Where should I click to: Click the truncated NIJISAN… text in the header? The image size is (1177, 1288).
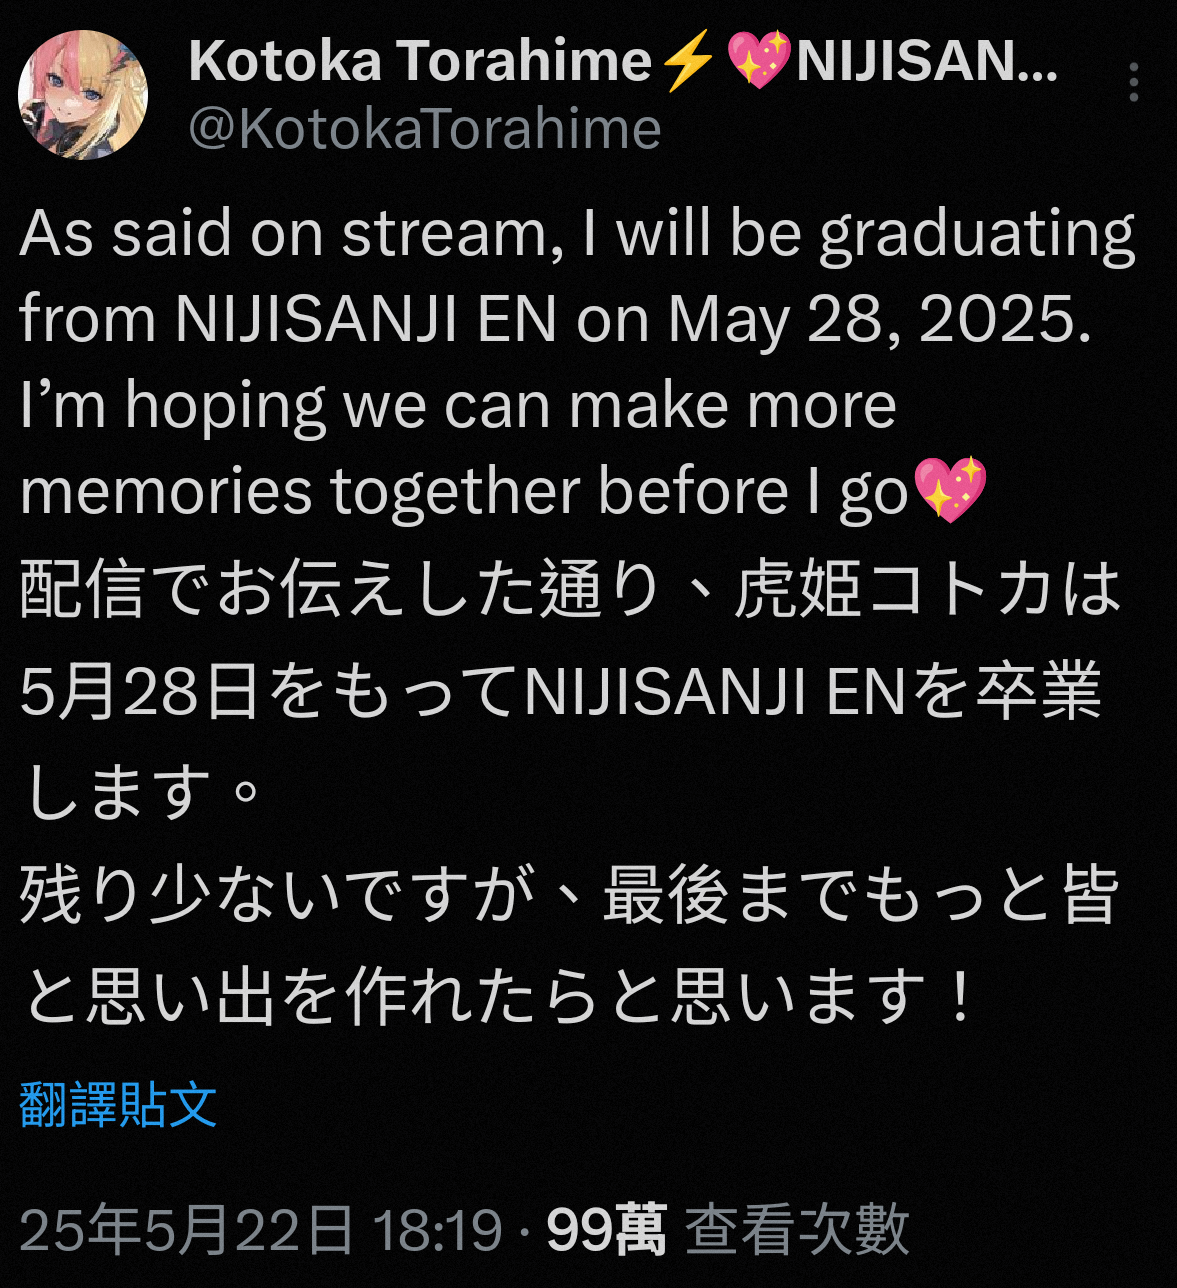(x=927, y=60)
